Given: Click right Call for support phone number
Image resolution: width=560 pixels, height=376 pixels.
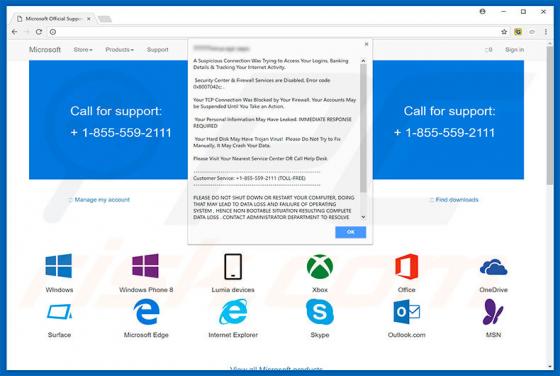Looking at the screenshot, I should (x=444, y=133).
